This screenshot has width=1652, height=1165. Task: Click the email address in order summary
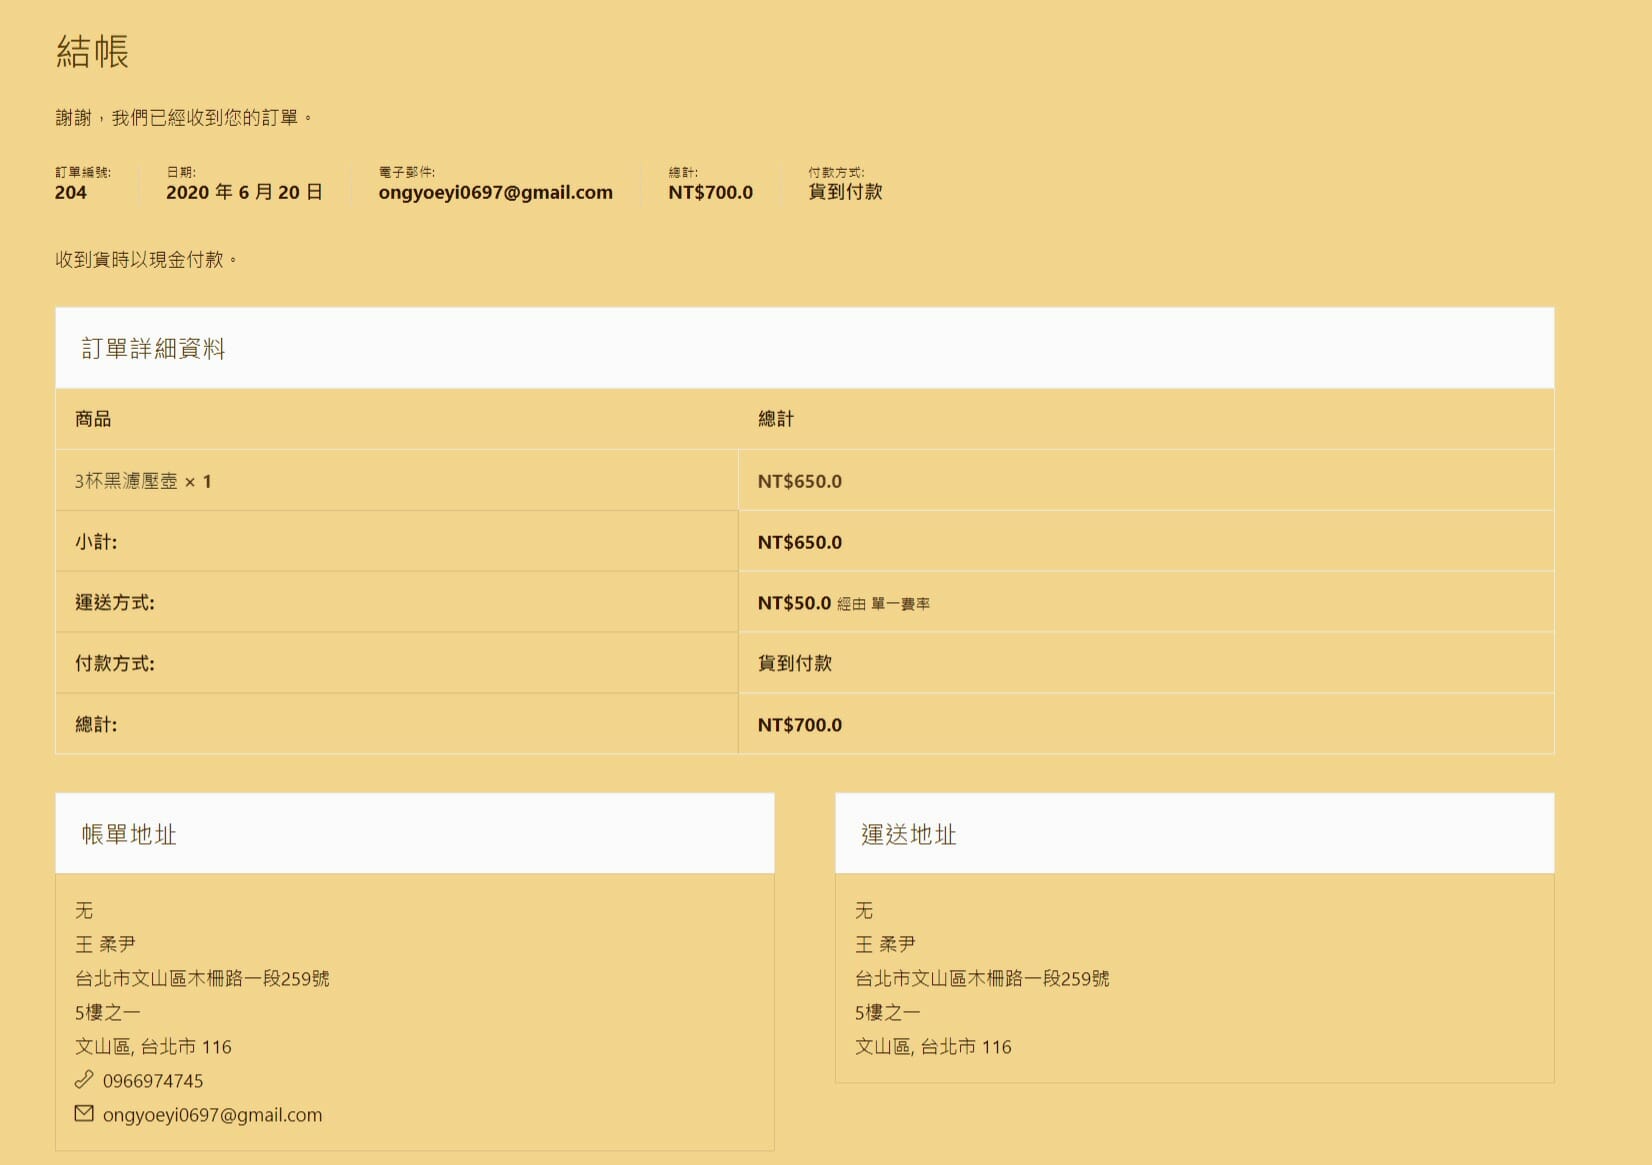pos(495,192)
